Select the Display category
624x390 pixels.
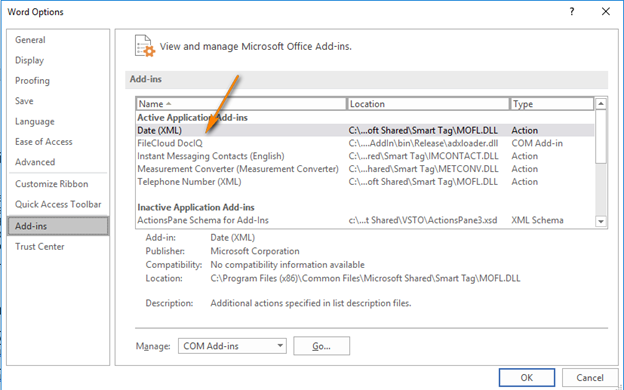(29, 60)
